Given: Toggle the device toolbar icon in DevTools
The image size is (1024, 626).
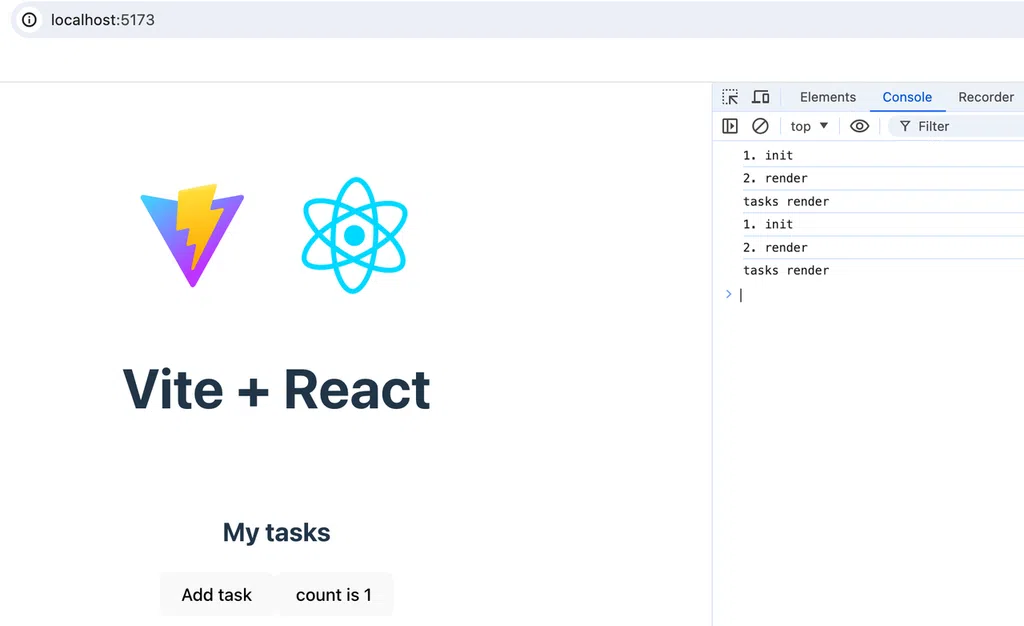Looking at the screenshot, I should pyautogui.click(x=760, y=97).
